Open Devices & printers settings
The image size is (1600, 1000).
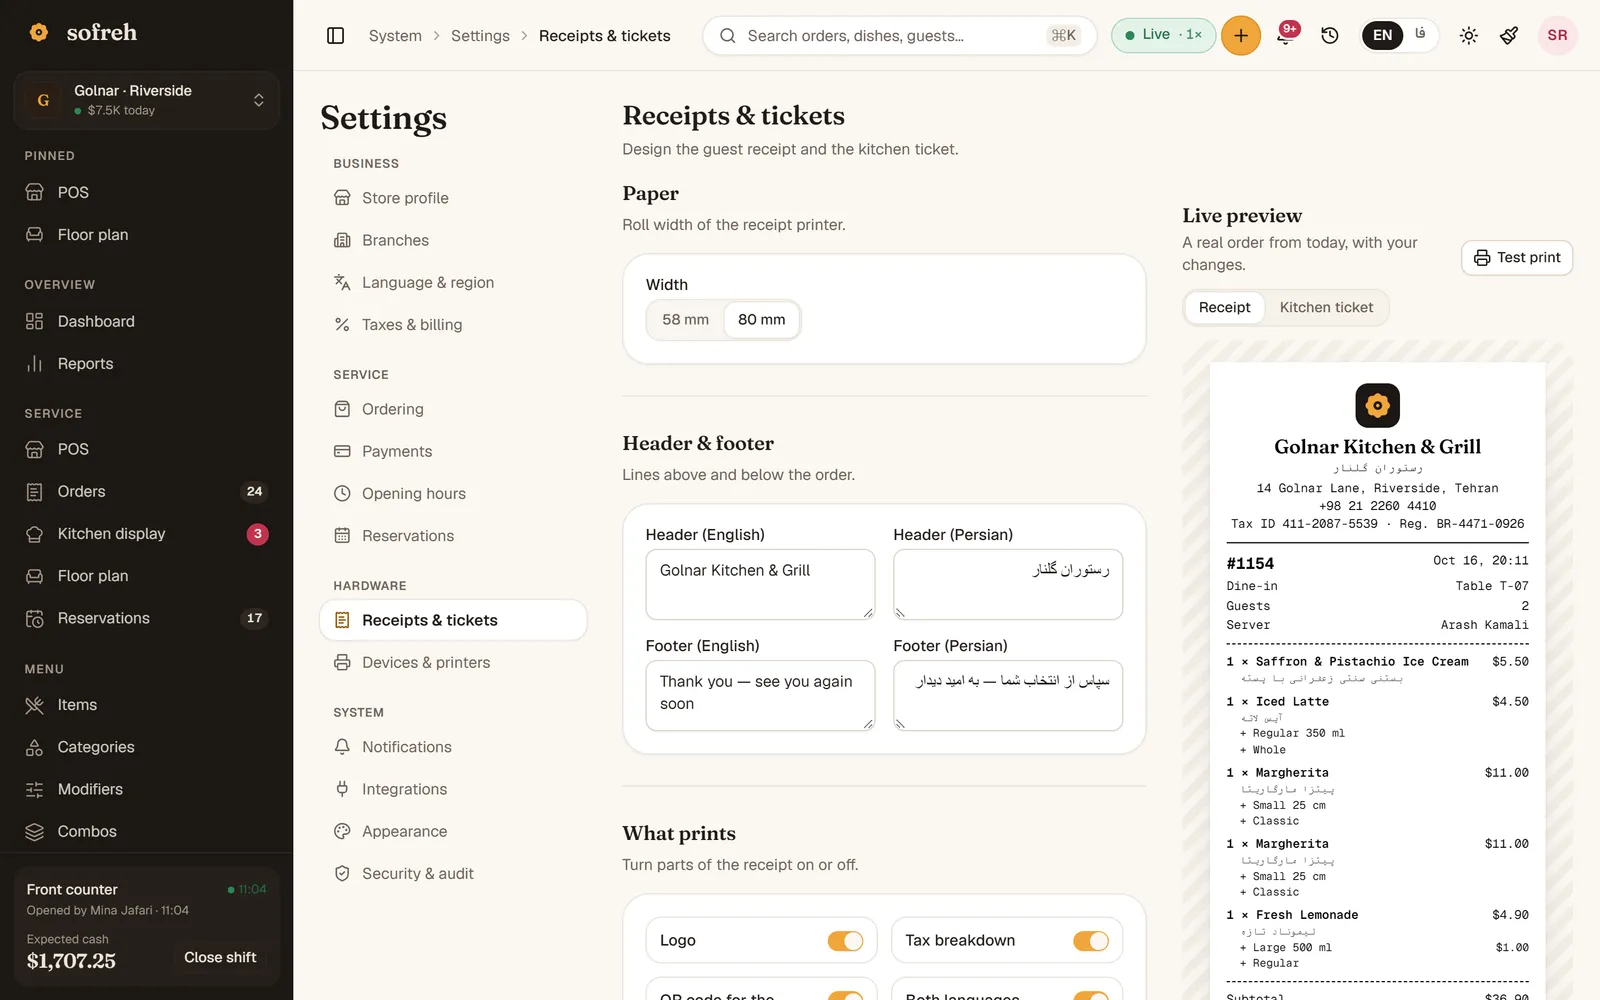point(453,663)
